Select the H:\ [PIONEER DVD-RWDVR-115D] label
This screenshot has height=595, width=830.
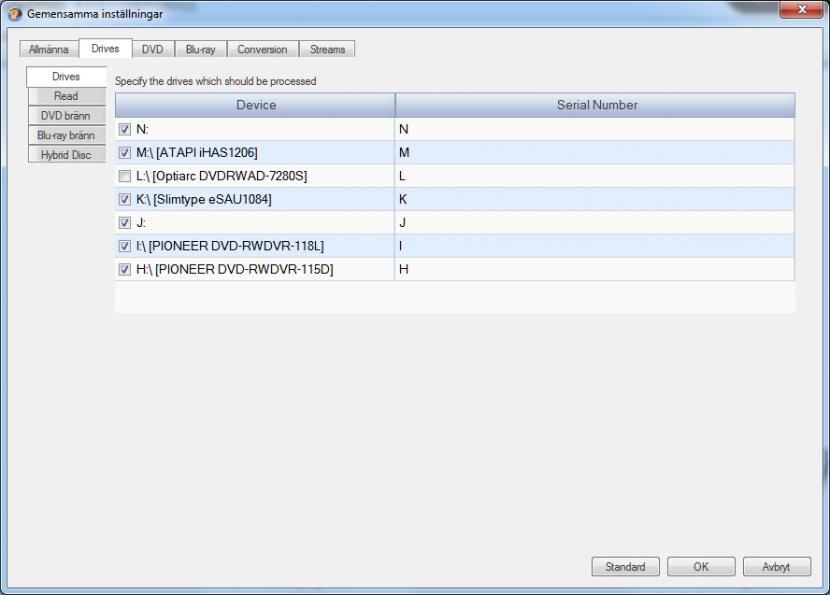click(x=234, y=269)
